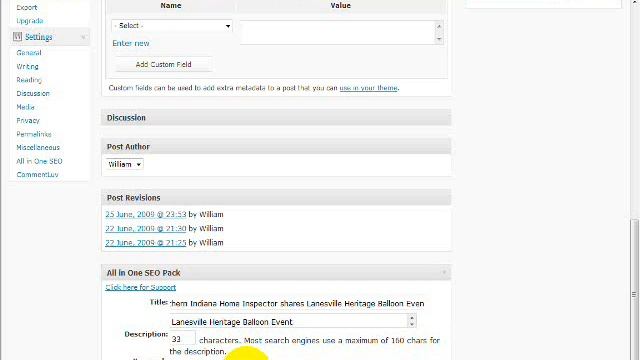640x360 pixels.
Task: Open the Export menu link
Action: (27, 7)
